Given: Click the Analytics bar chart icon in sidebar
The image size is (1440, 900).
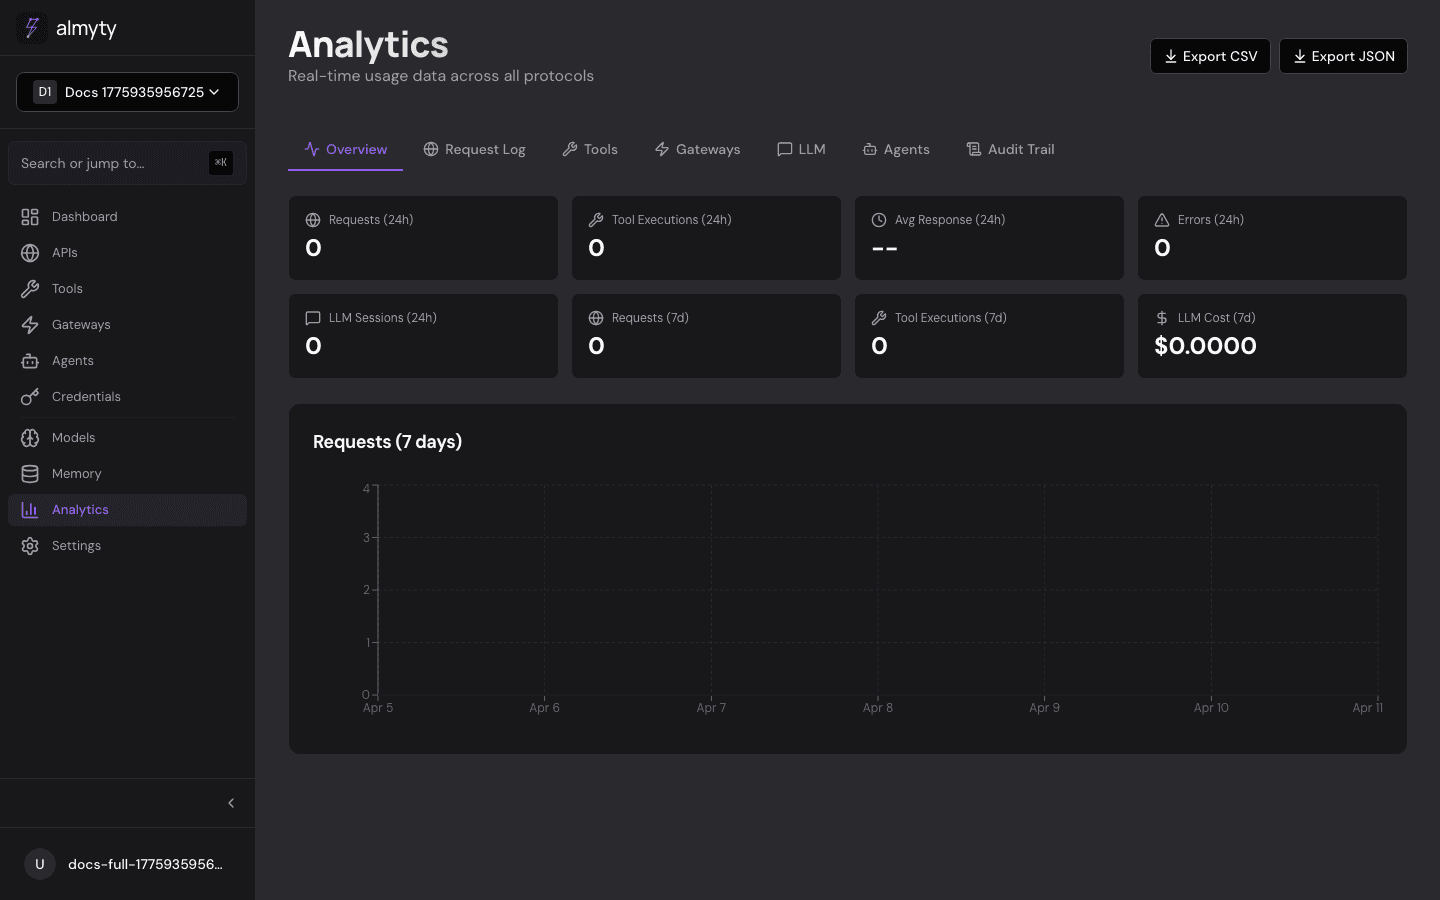Looking at the screenshot, I should click(30, 510).
